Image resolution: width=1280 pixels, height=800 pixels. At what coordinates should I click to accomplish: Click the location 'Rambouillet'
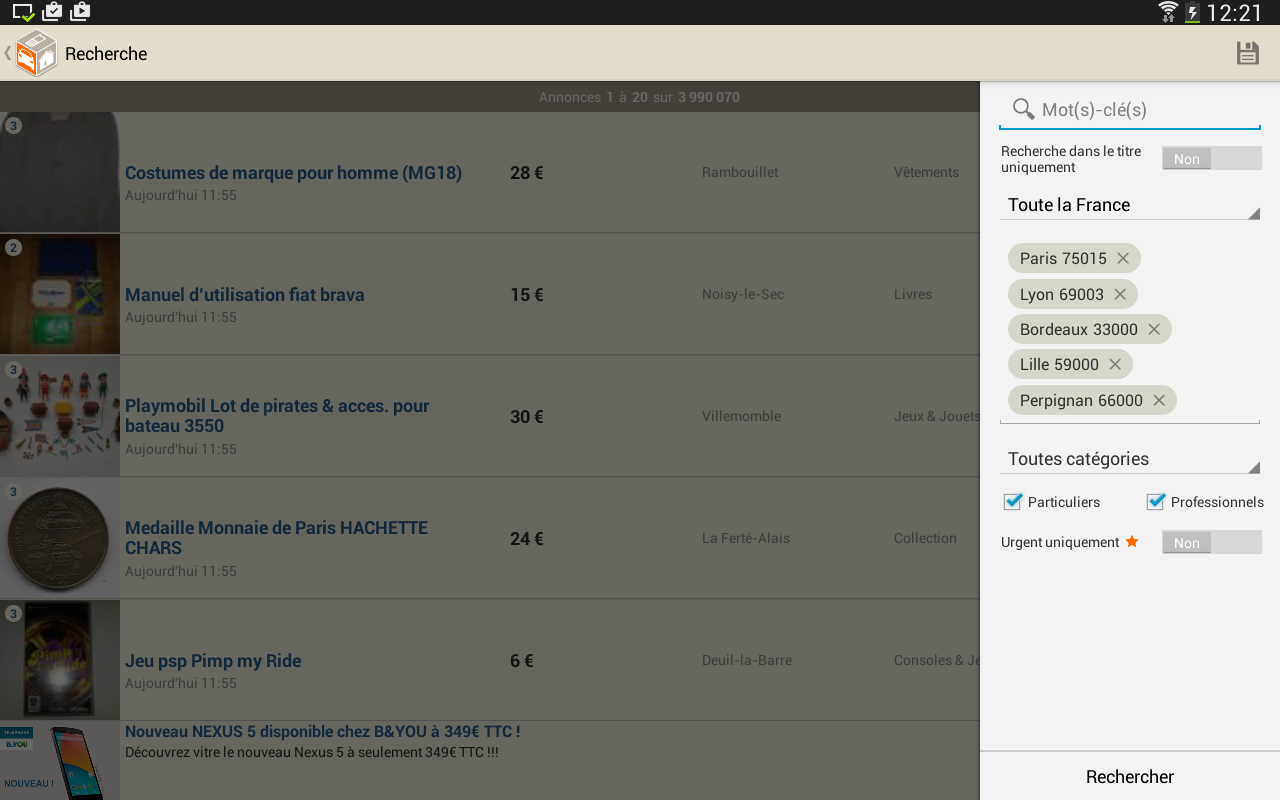pos(740,172)
